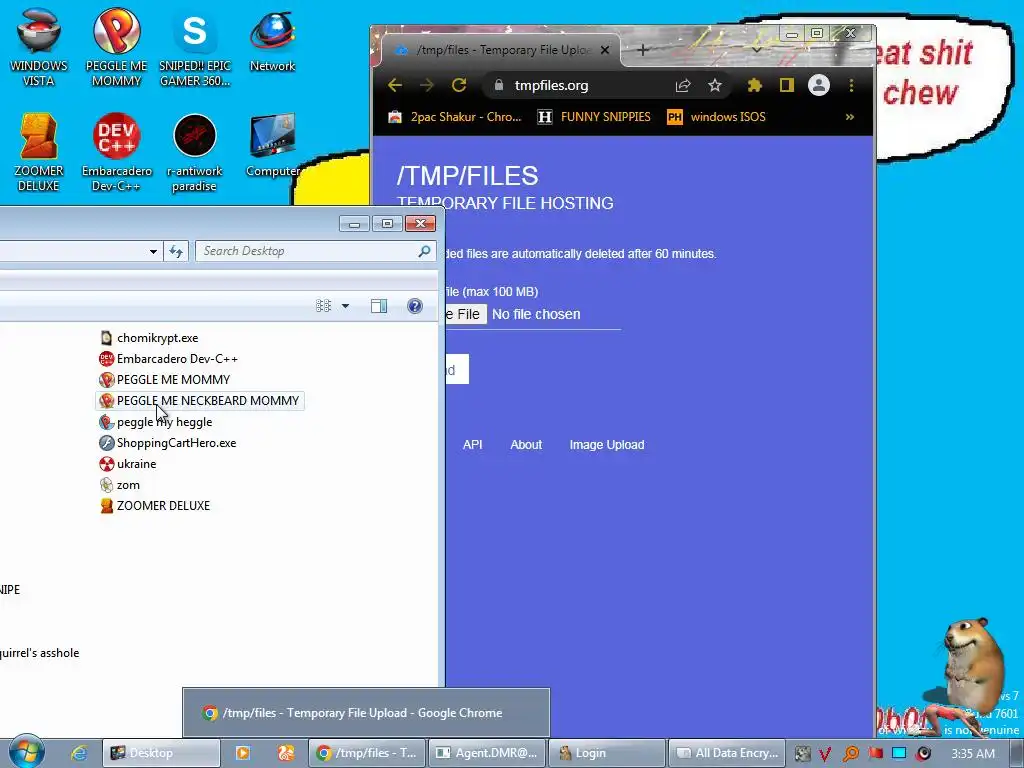Open 2pac Shakur bookmark

(455, 117)
